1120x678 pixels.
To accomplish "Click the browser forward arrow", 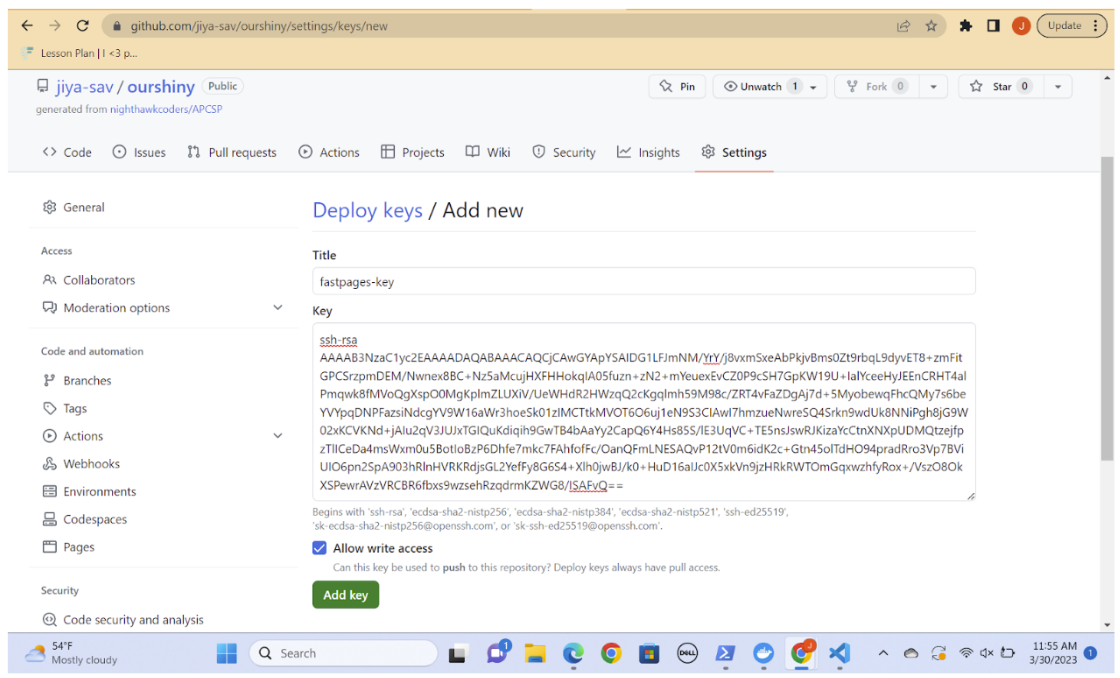I will pos(55,26).
